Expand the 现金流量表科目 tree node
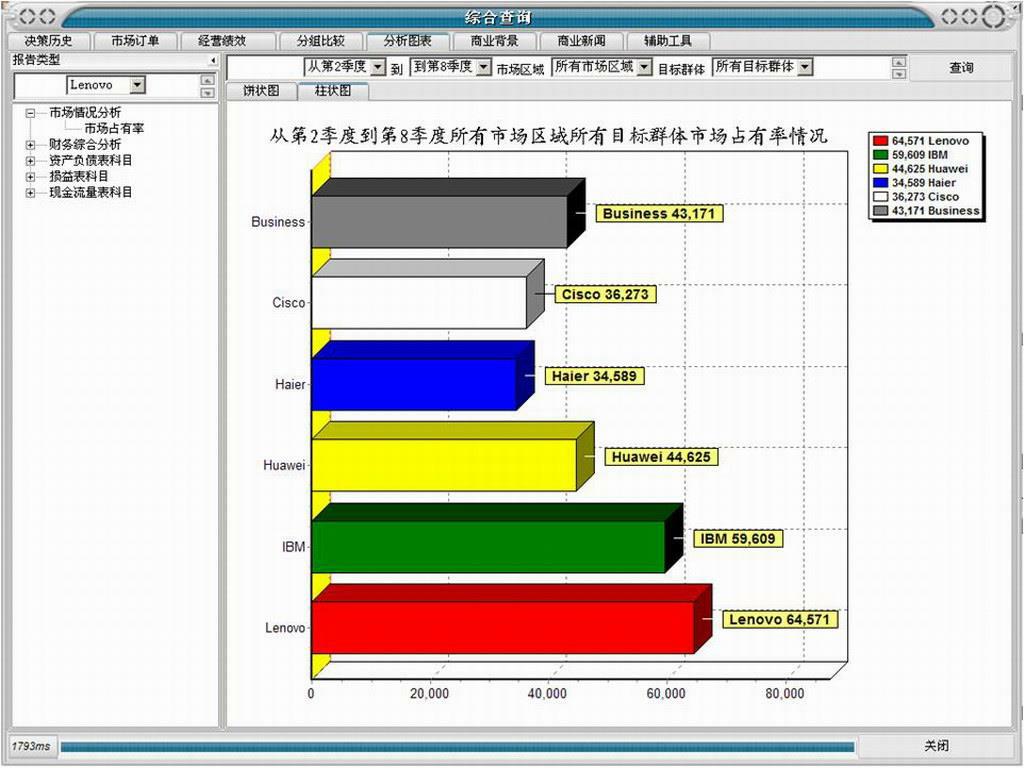The width and height of the screenshot is (1024, 768). [30, 193]
